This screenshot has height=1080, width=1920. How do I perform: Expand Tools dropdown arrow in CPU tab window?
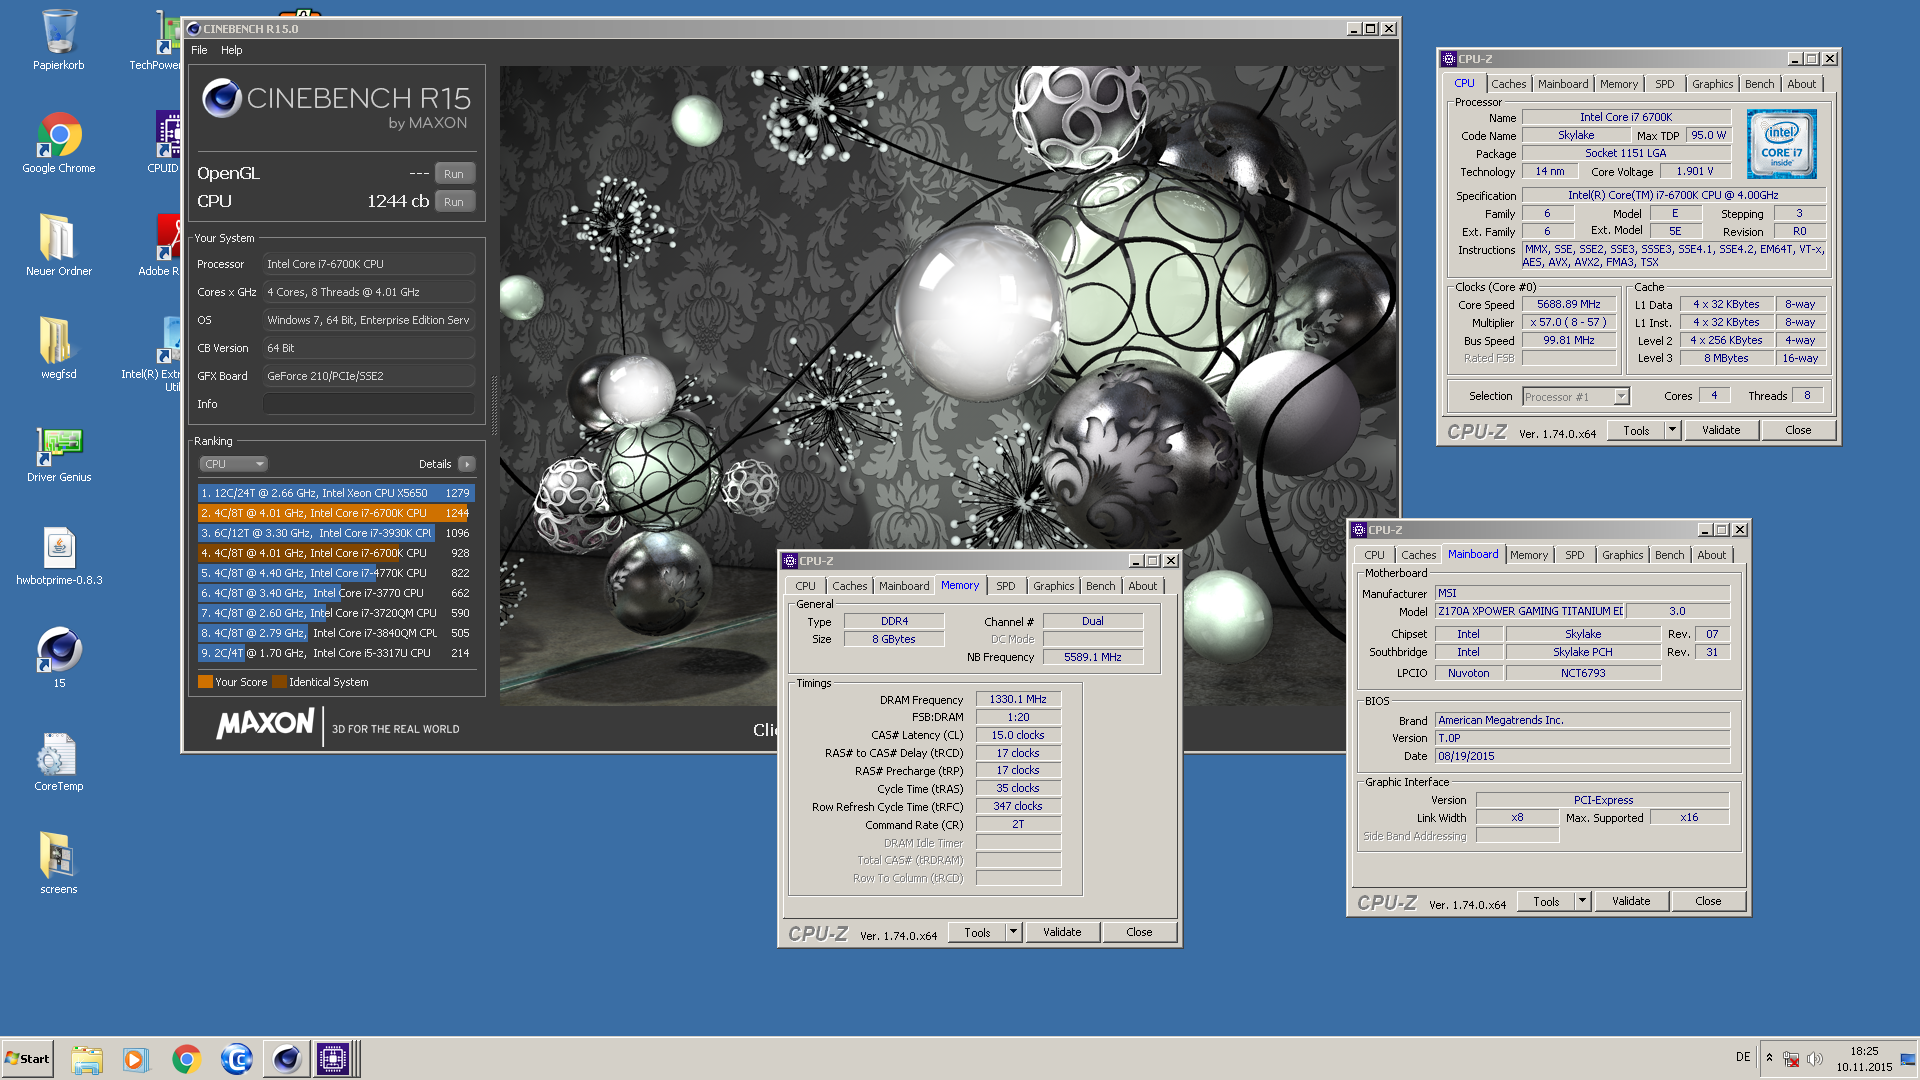[x=1672, y=430]
